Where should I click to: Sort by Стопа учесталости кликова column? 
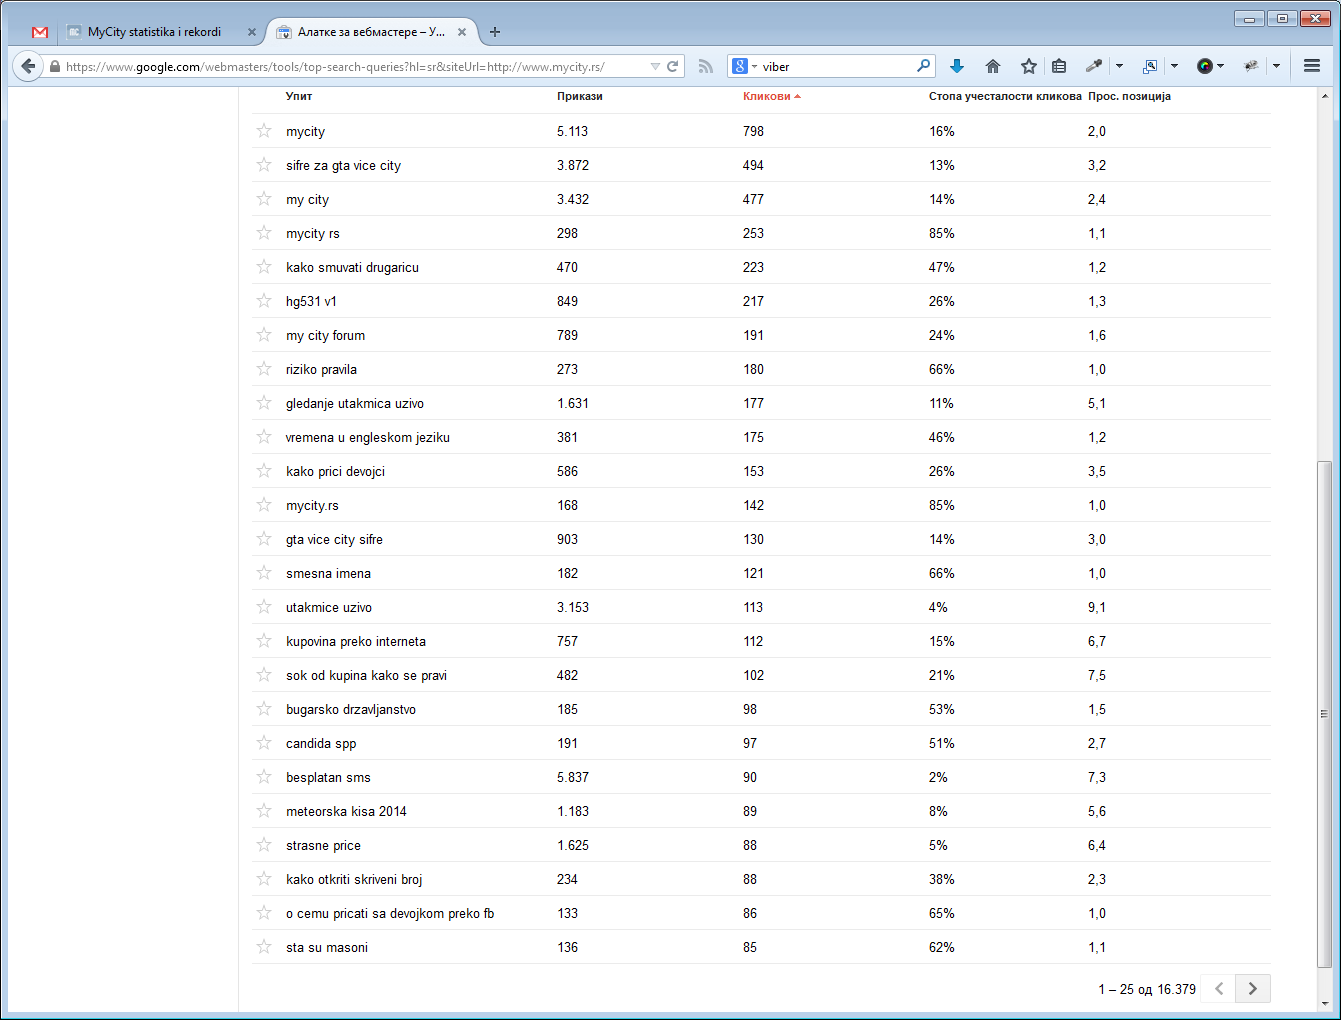click(x=1005, y=96)
